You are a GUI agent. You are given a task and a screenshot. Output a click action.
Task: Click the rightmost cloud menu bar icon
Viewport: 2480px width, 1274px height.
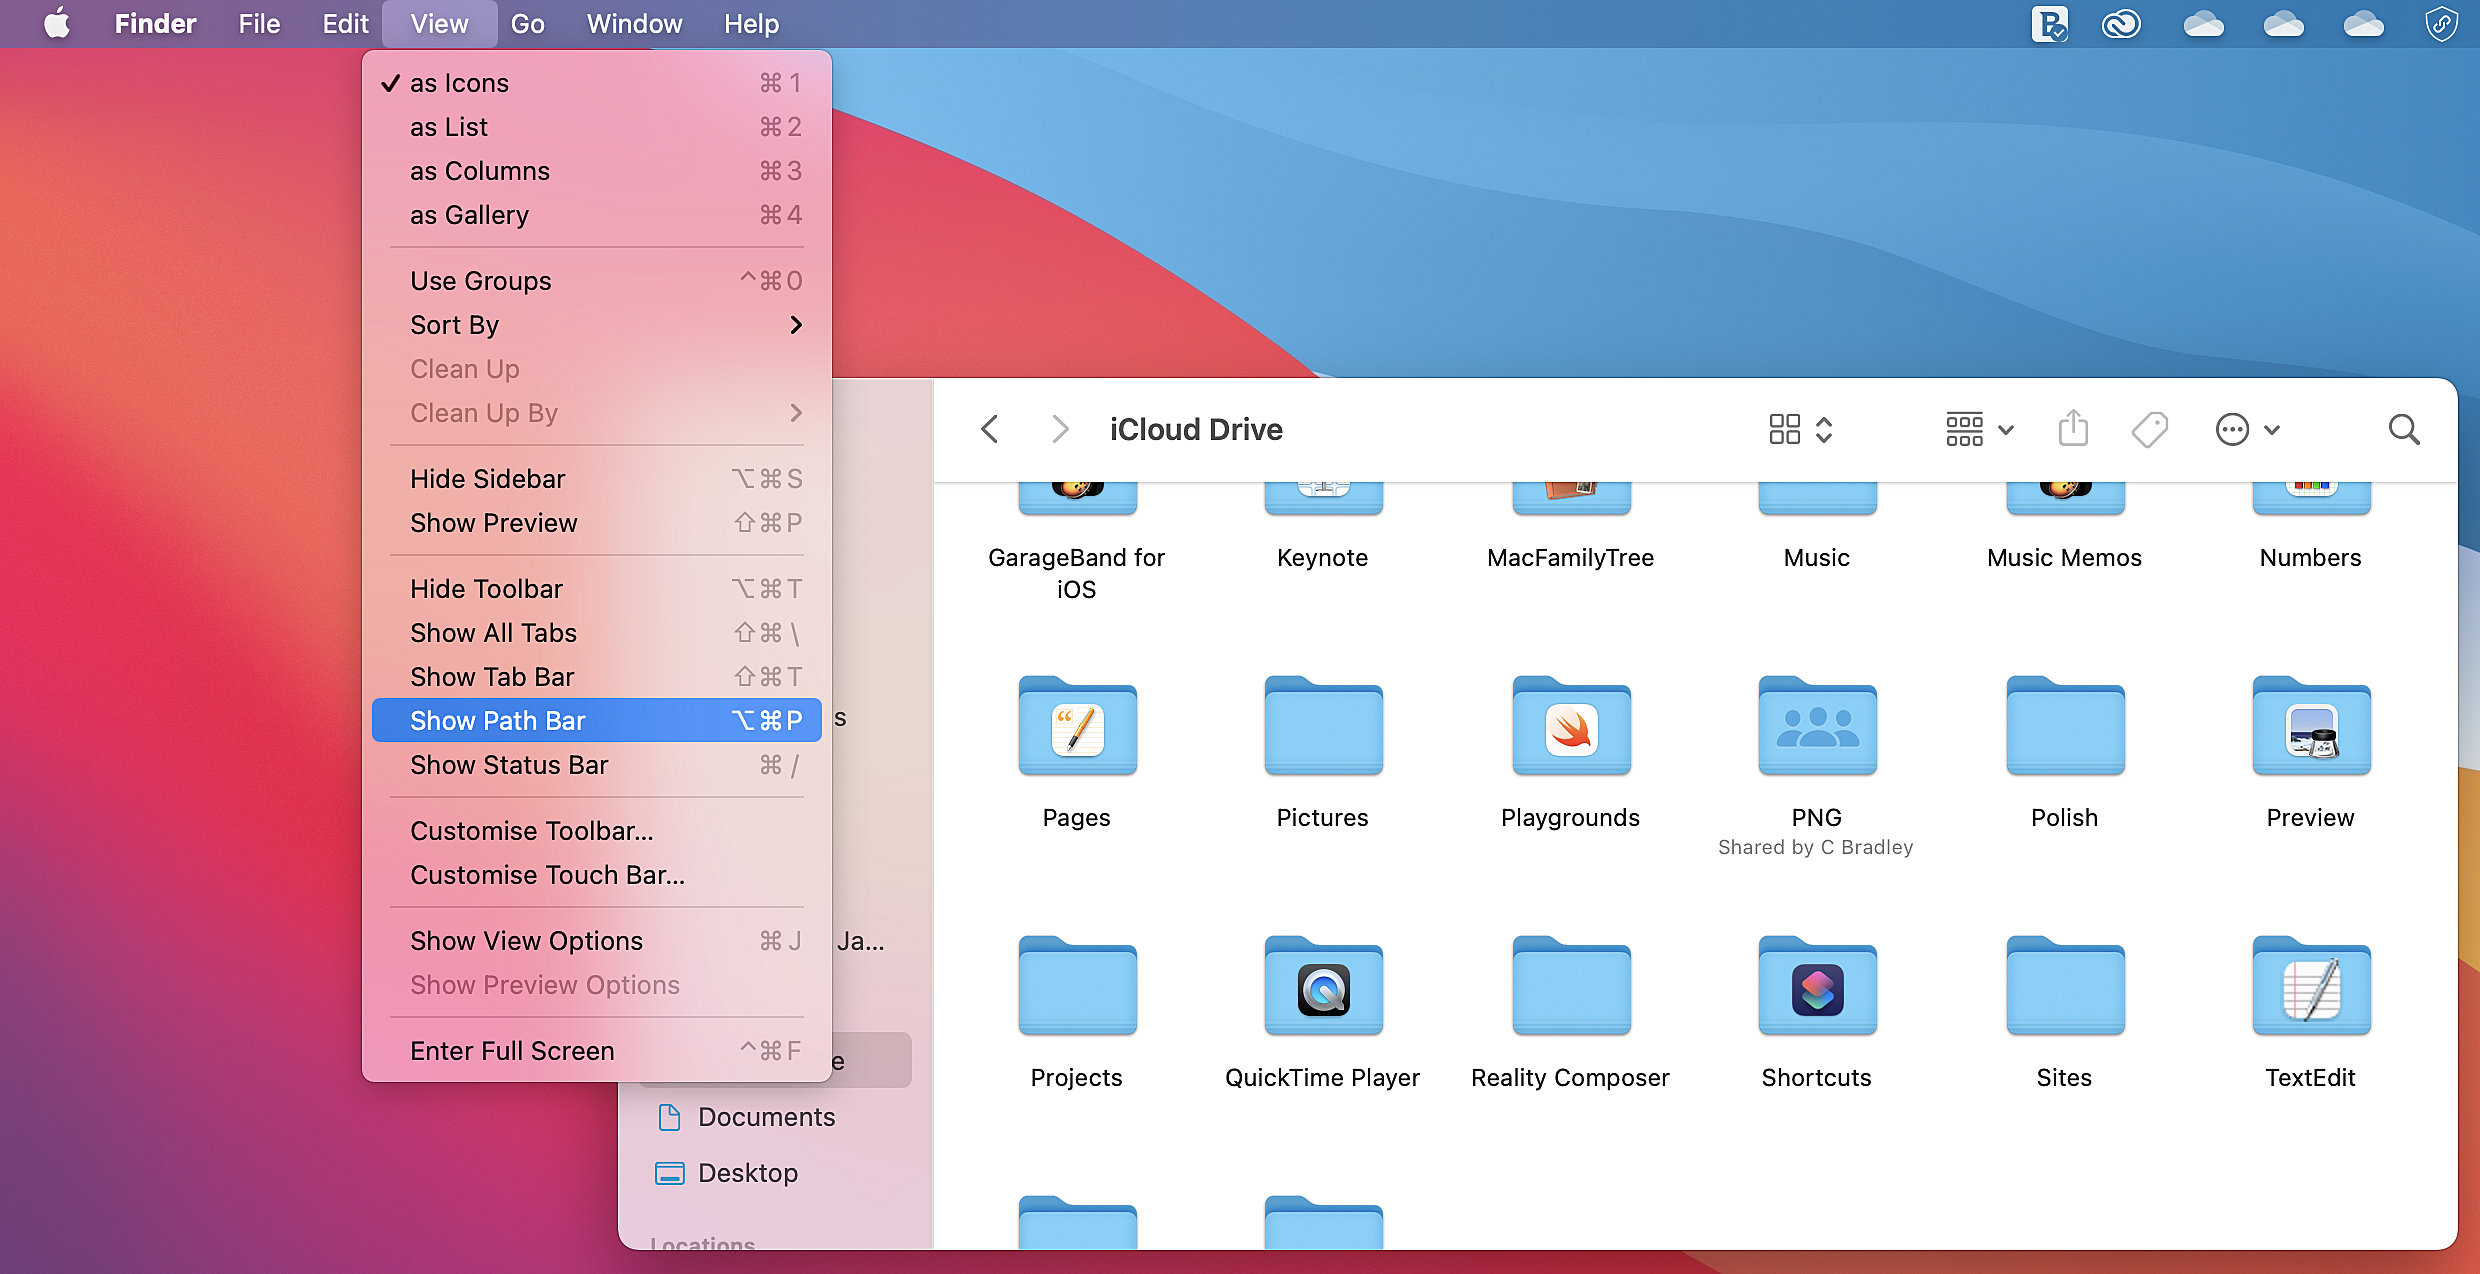click(x=2364, y=23)
